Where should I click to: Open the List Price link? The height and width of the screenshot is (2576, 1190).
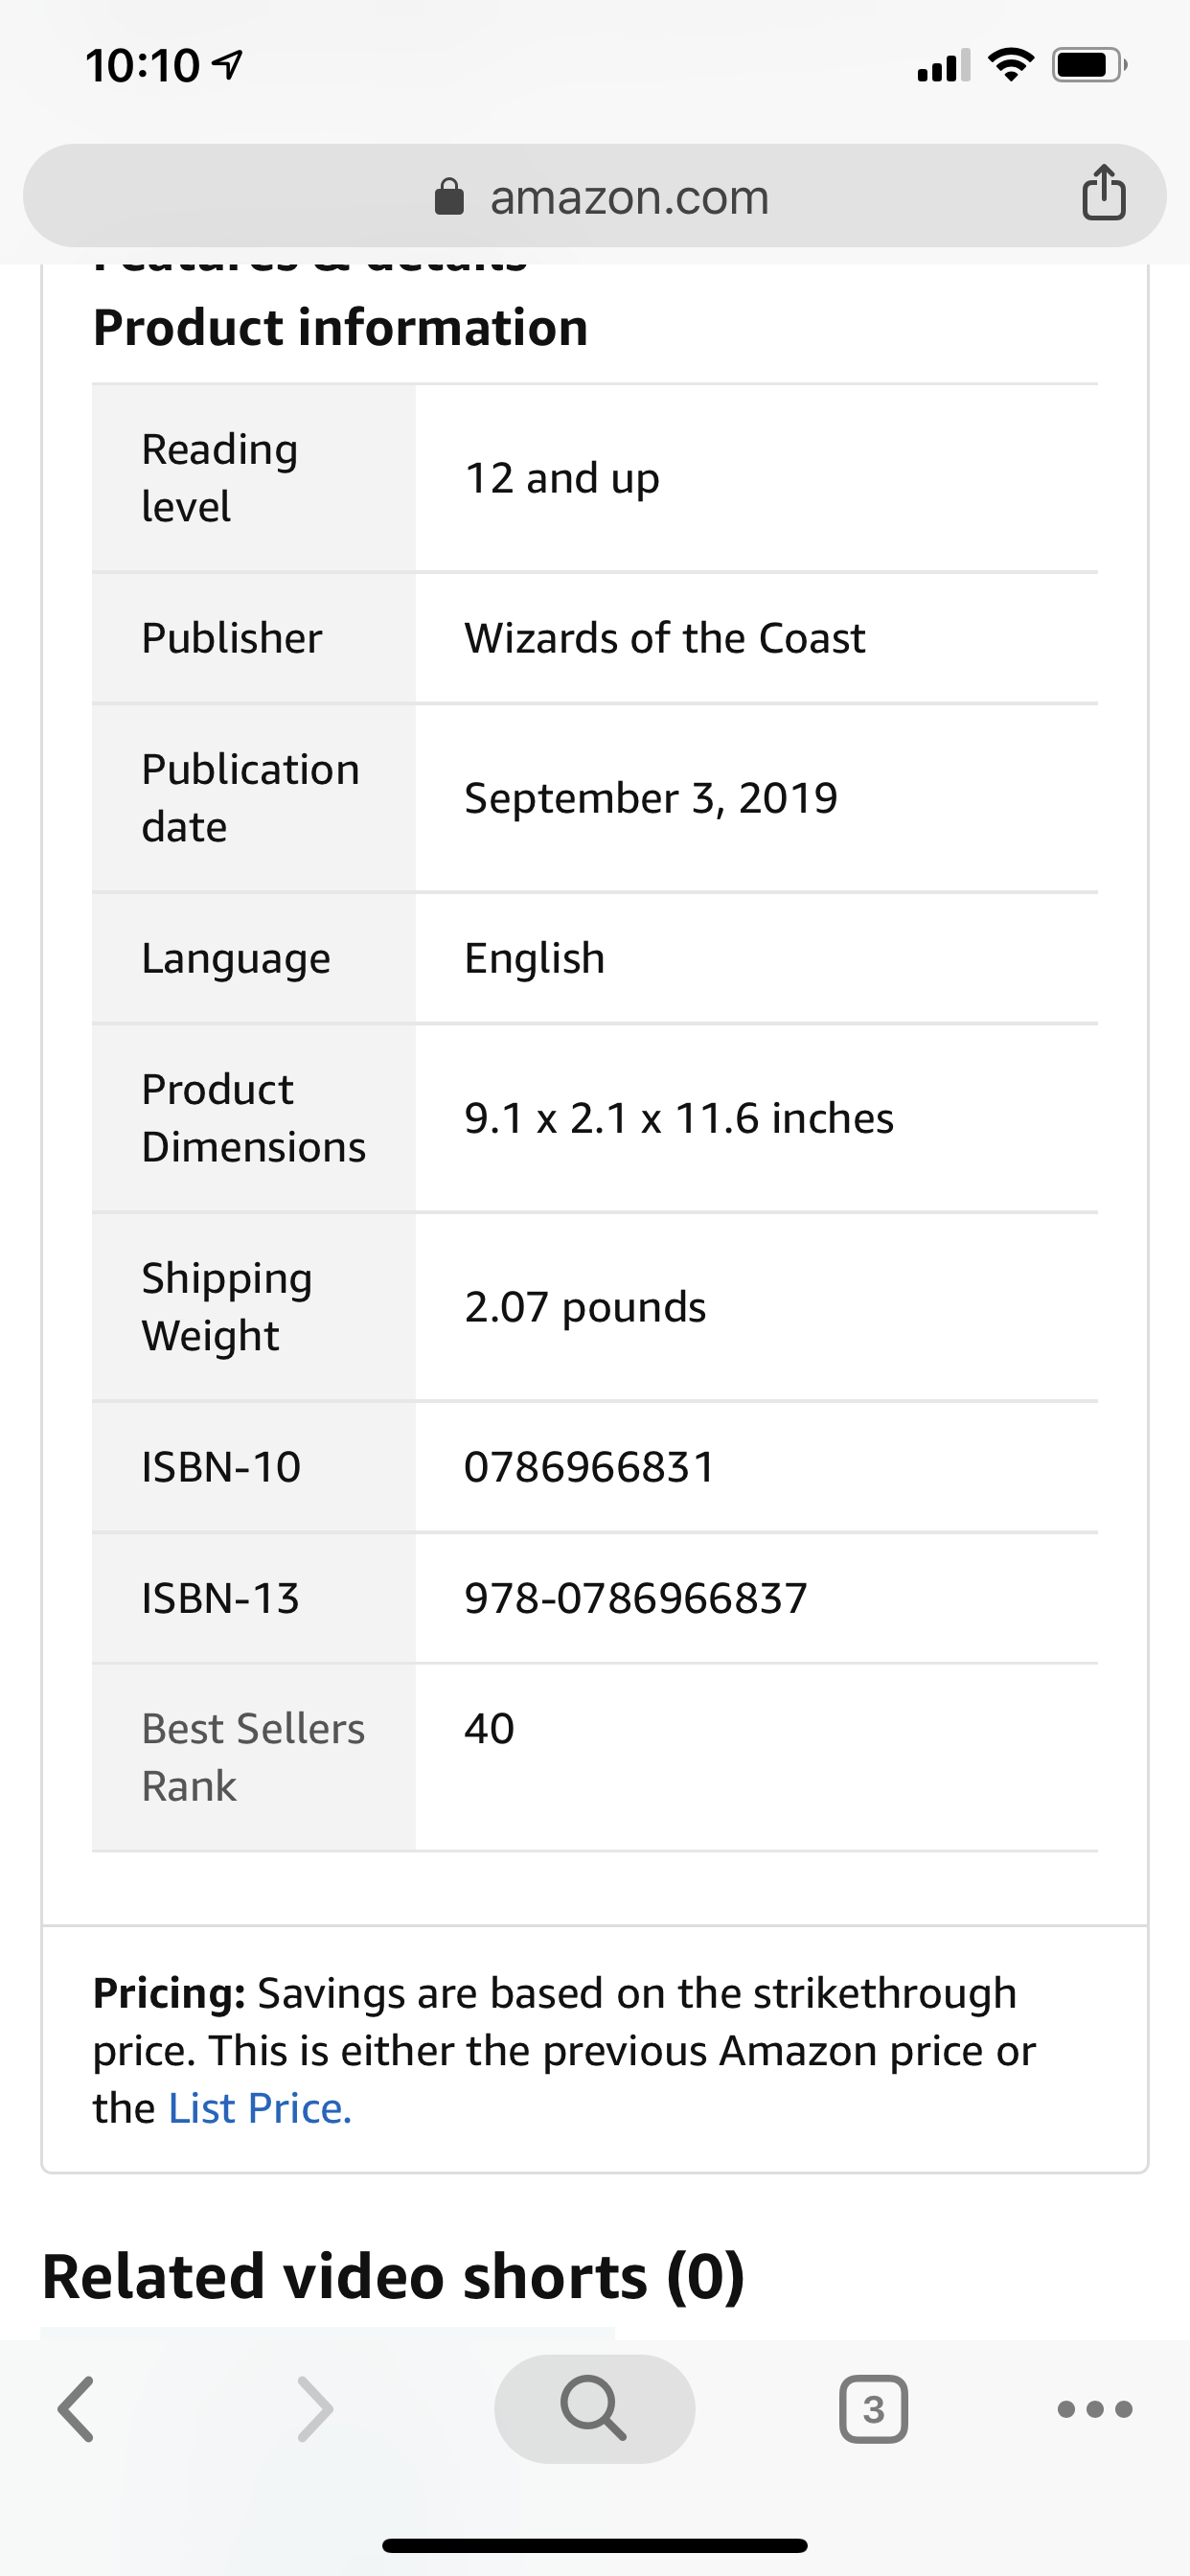point(260,2108)
